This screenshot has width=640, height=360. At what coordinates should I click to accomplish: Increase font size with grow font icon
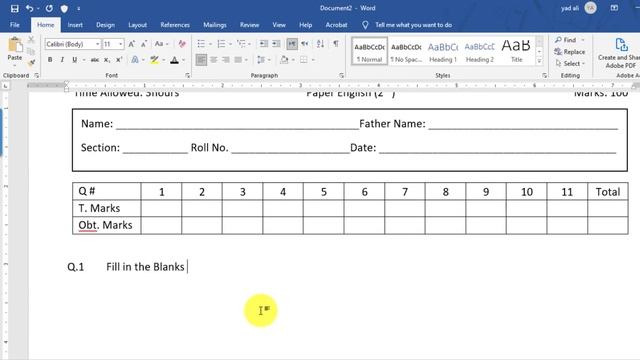[131, 44]
